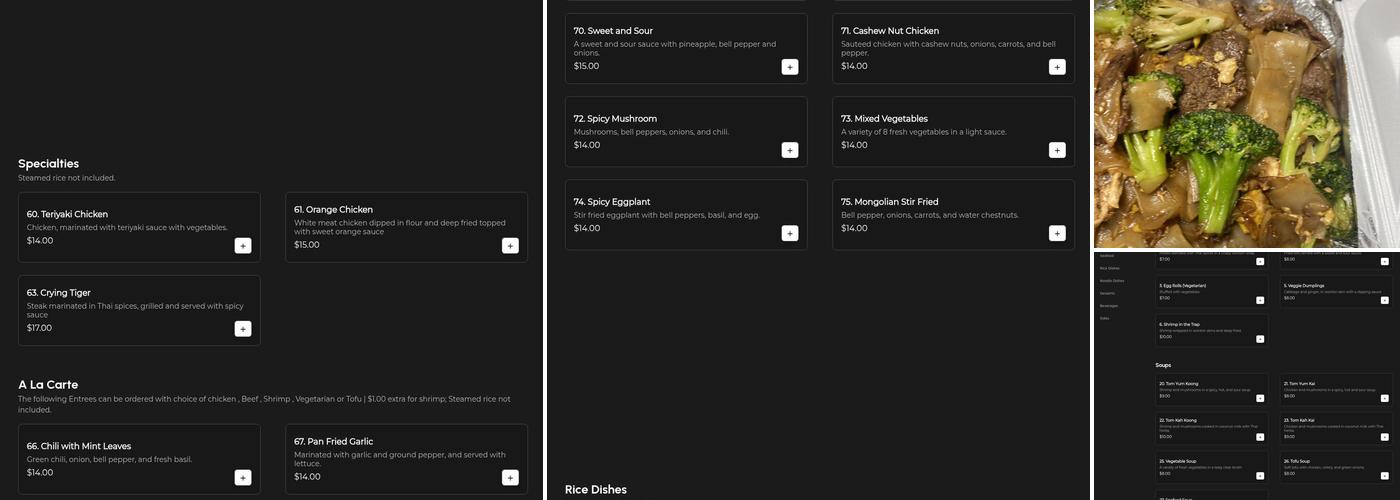
Task: Add 70. Sweet and Sour to cart
Action: [790, 67]
